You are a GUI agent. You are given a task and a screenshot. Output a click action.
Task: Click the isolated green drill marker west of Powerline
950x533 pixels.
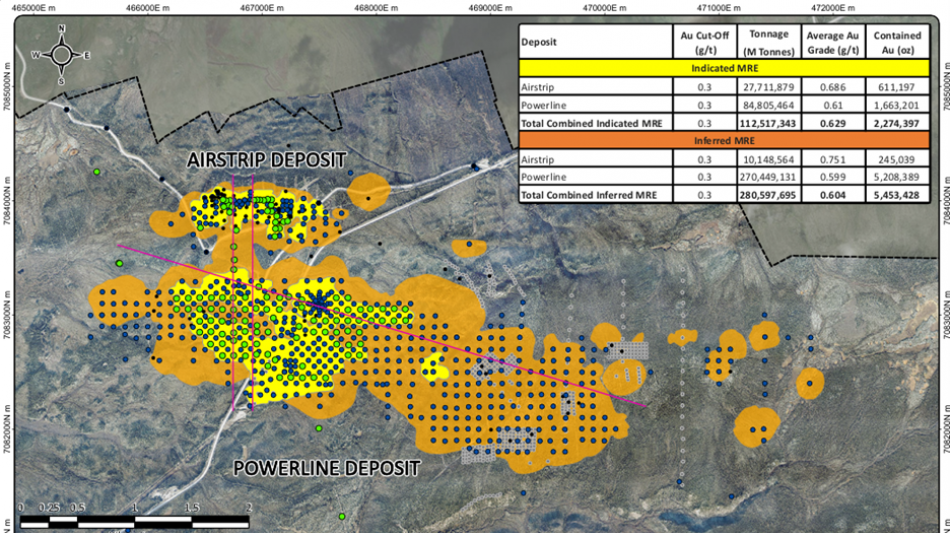click(119, 263)
